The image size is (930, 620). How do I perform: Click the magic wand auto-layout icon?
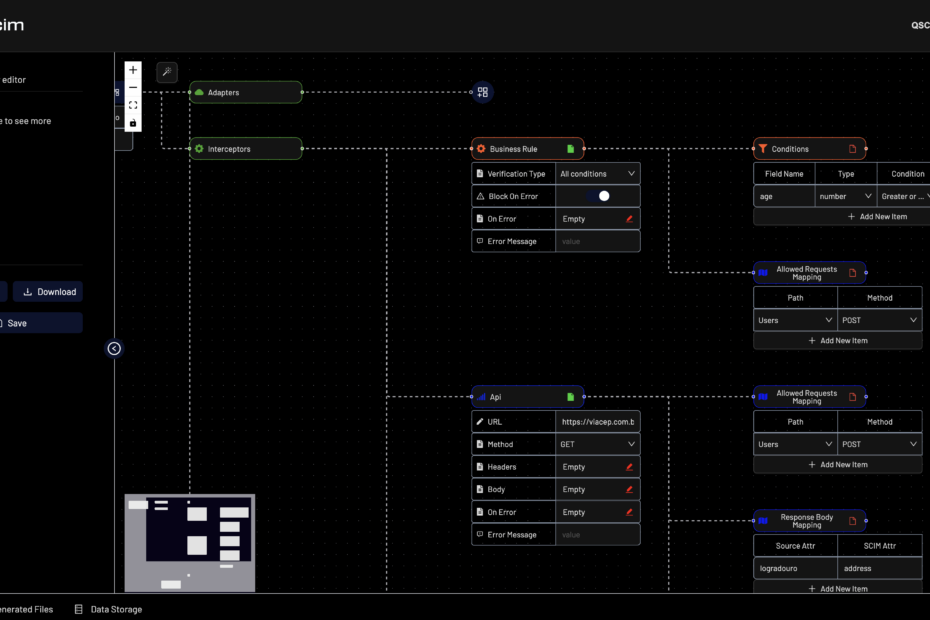[167, 72]
